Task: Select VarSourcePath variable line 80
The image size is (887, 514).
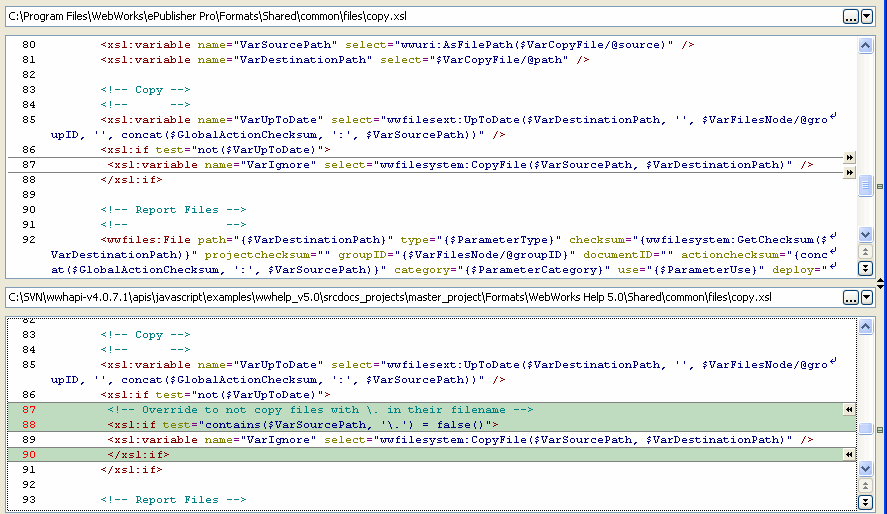Action: (397, 45)
